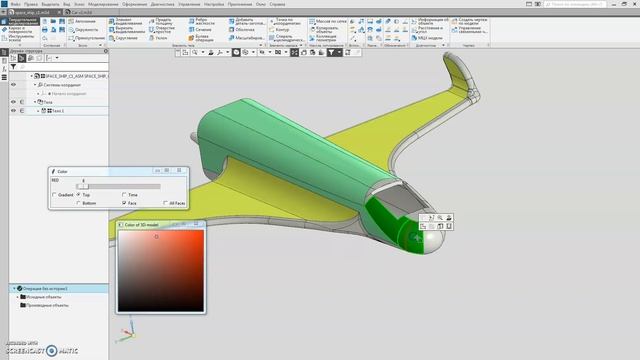Select the Автолиния sketch tool
Screen dimensions: 640x360
click(82, 21)
